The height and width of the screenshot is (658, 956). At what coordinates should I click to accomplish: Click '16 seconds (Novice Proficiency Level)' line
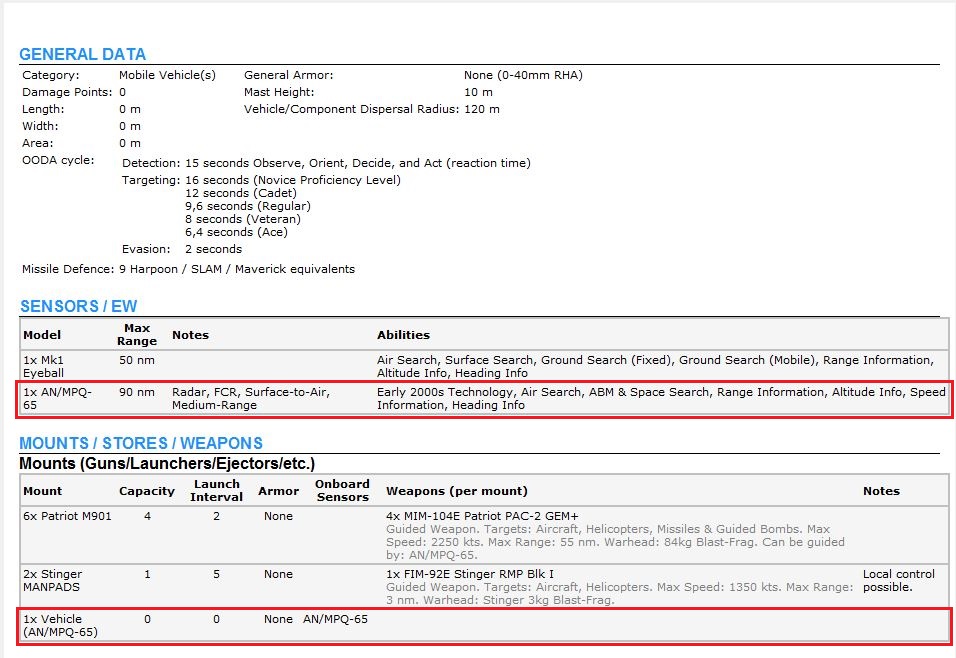click(x=293, y=180)
